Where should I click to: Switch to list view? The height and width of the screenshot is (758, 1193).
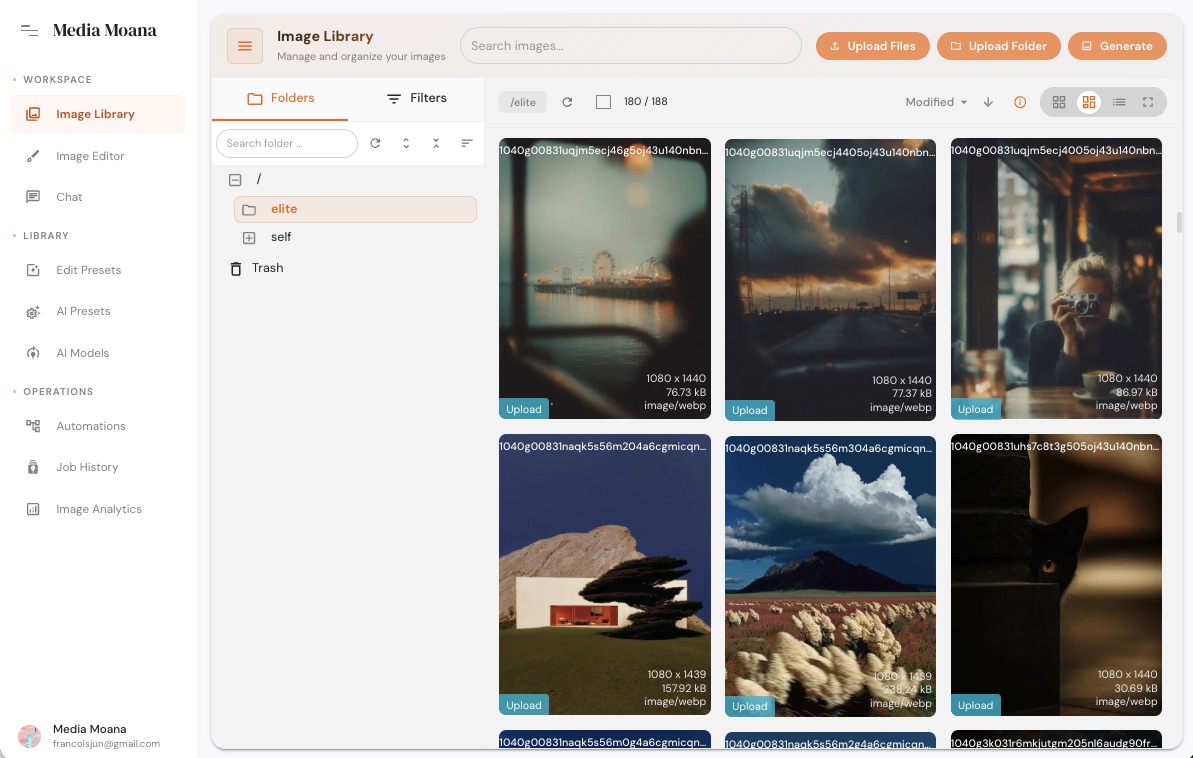(x=1118, y=102)
